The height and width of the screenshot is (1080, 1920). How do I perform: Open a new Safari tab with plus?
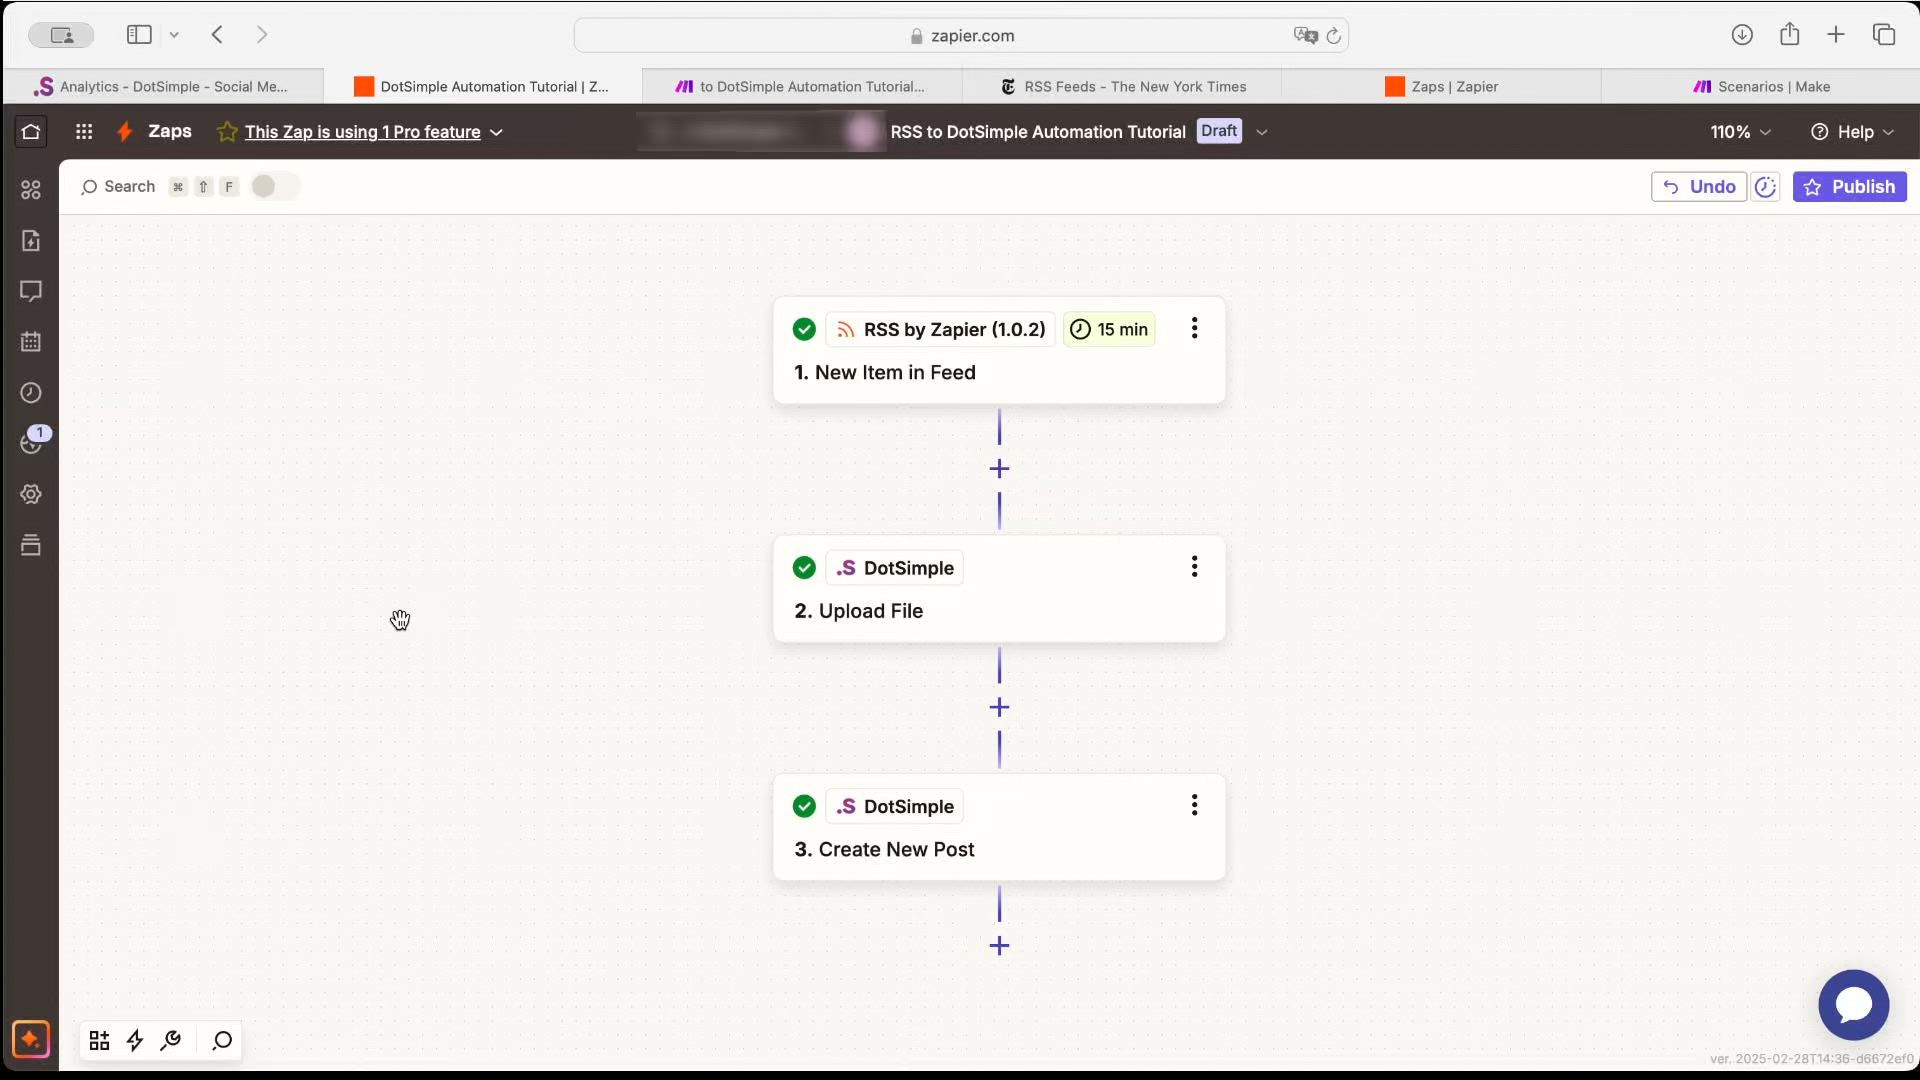tap(1836, 35)
